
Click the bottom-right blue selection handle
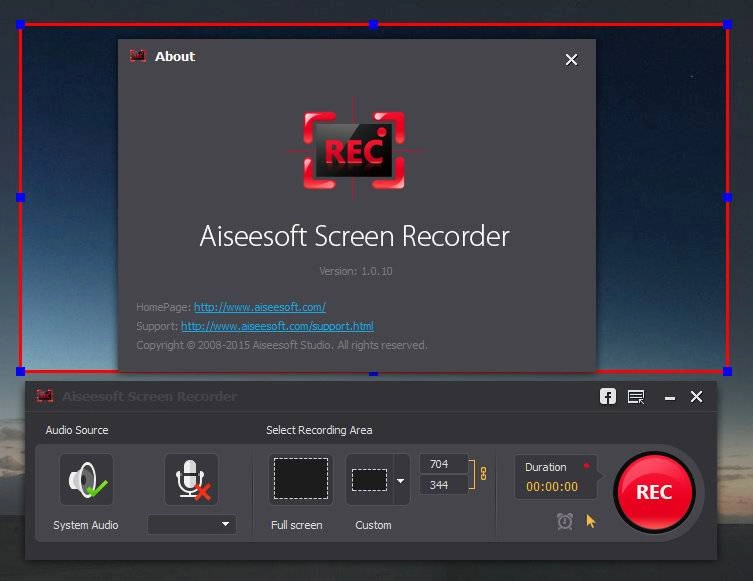(x=728, y=371)
